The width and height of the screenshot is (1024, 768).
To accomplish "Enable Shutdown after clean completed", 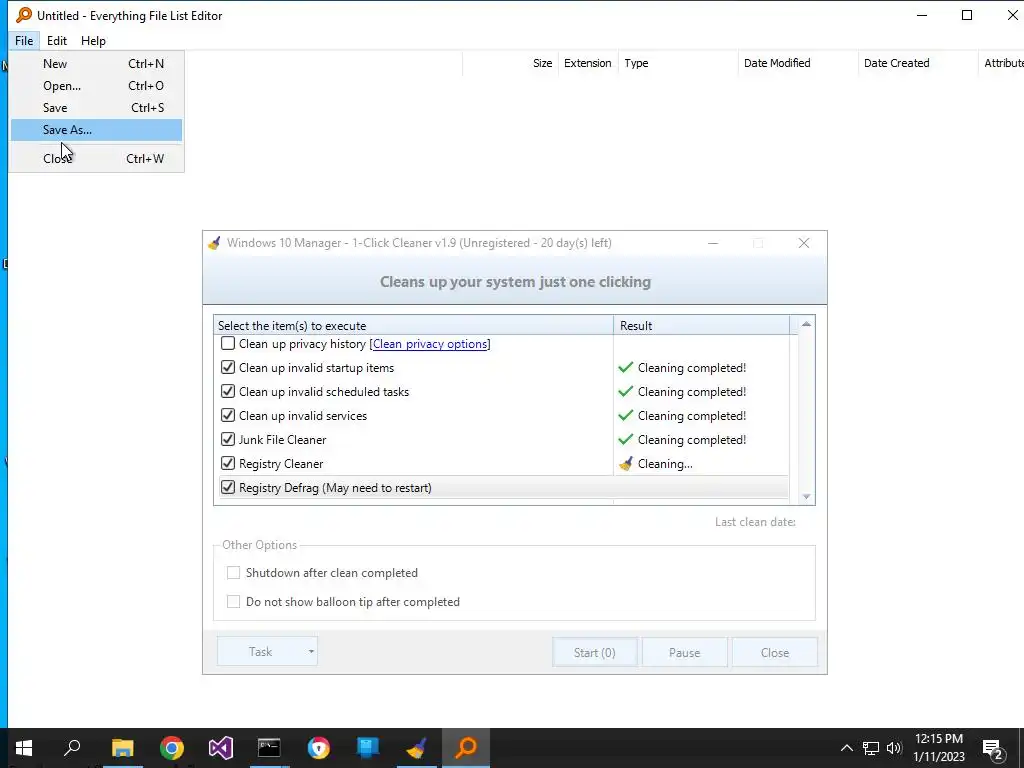I will [x=233, y=573].
